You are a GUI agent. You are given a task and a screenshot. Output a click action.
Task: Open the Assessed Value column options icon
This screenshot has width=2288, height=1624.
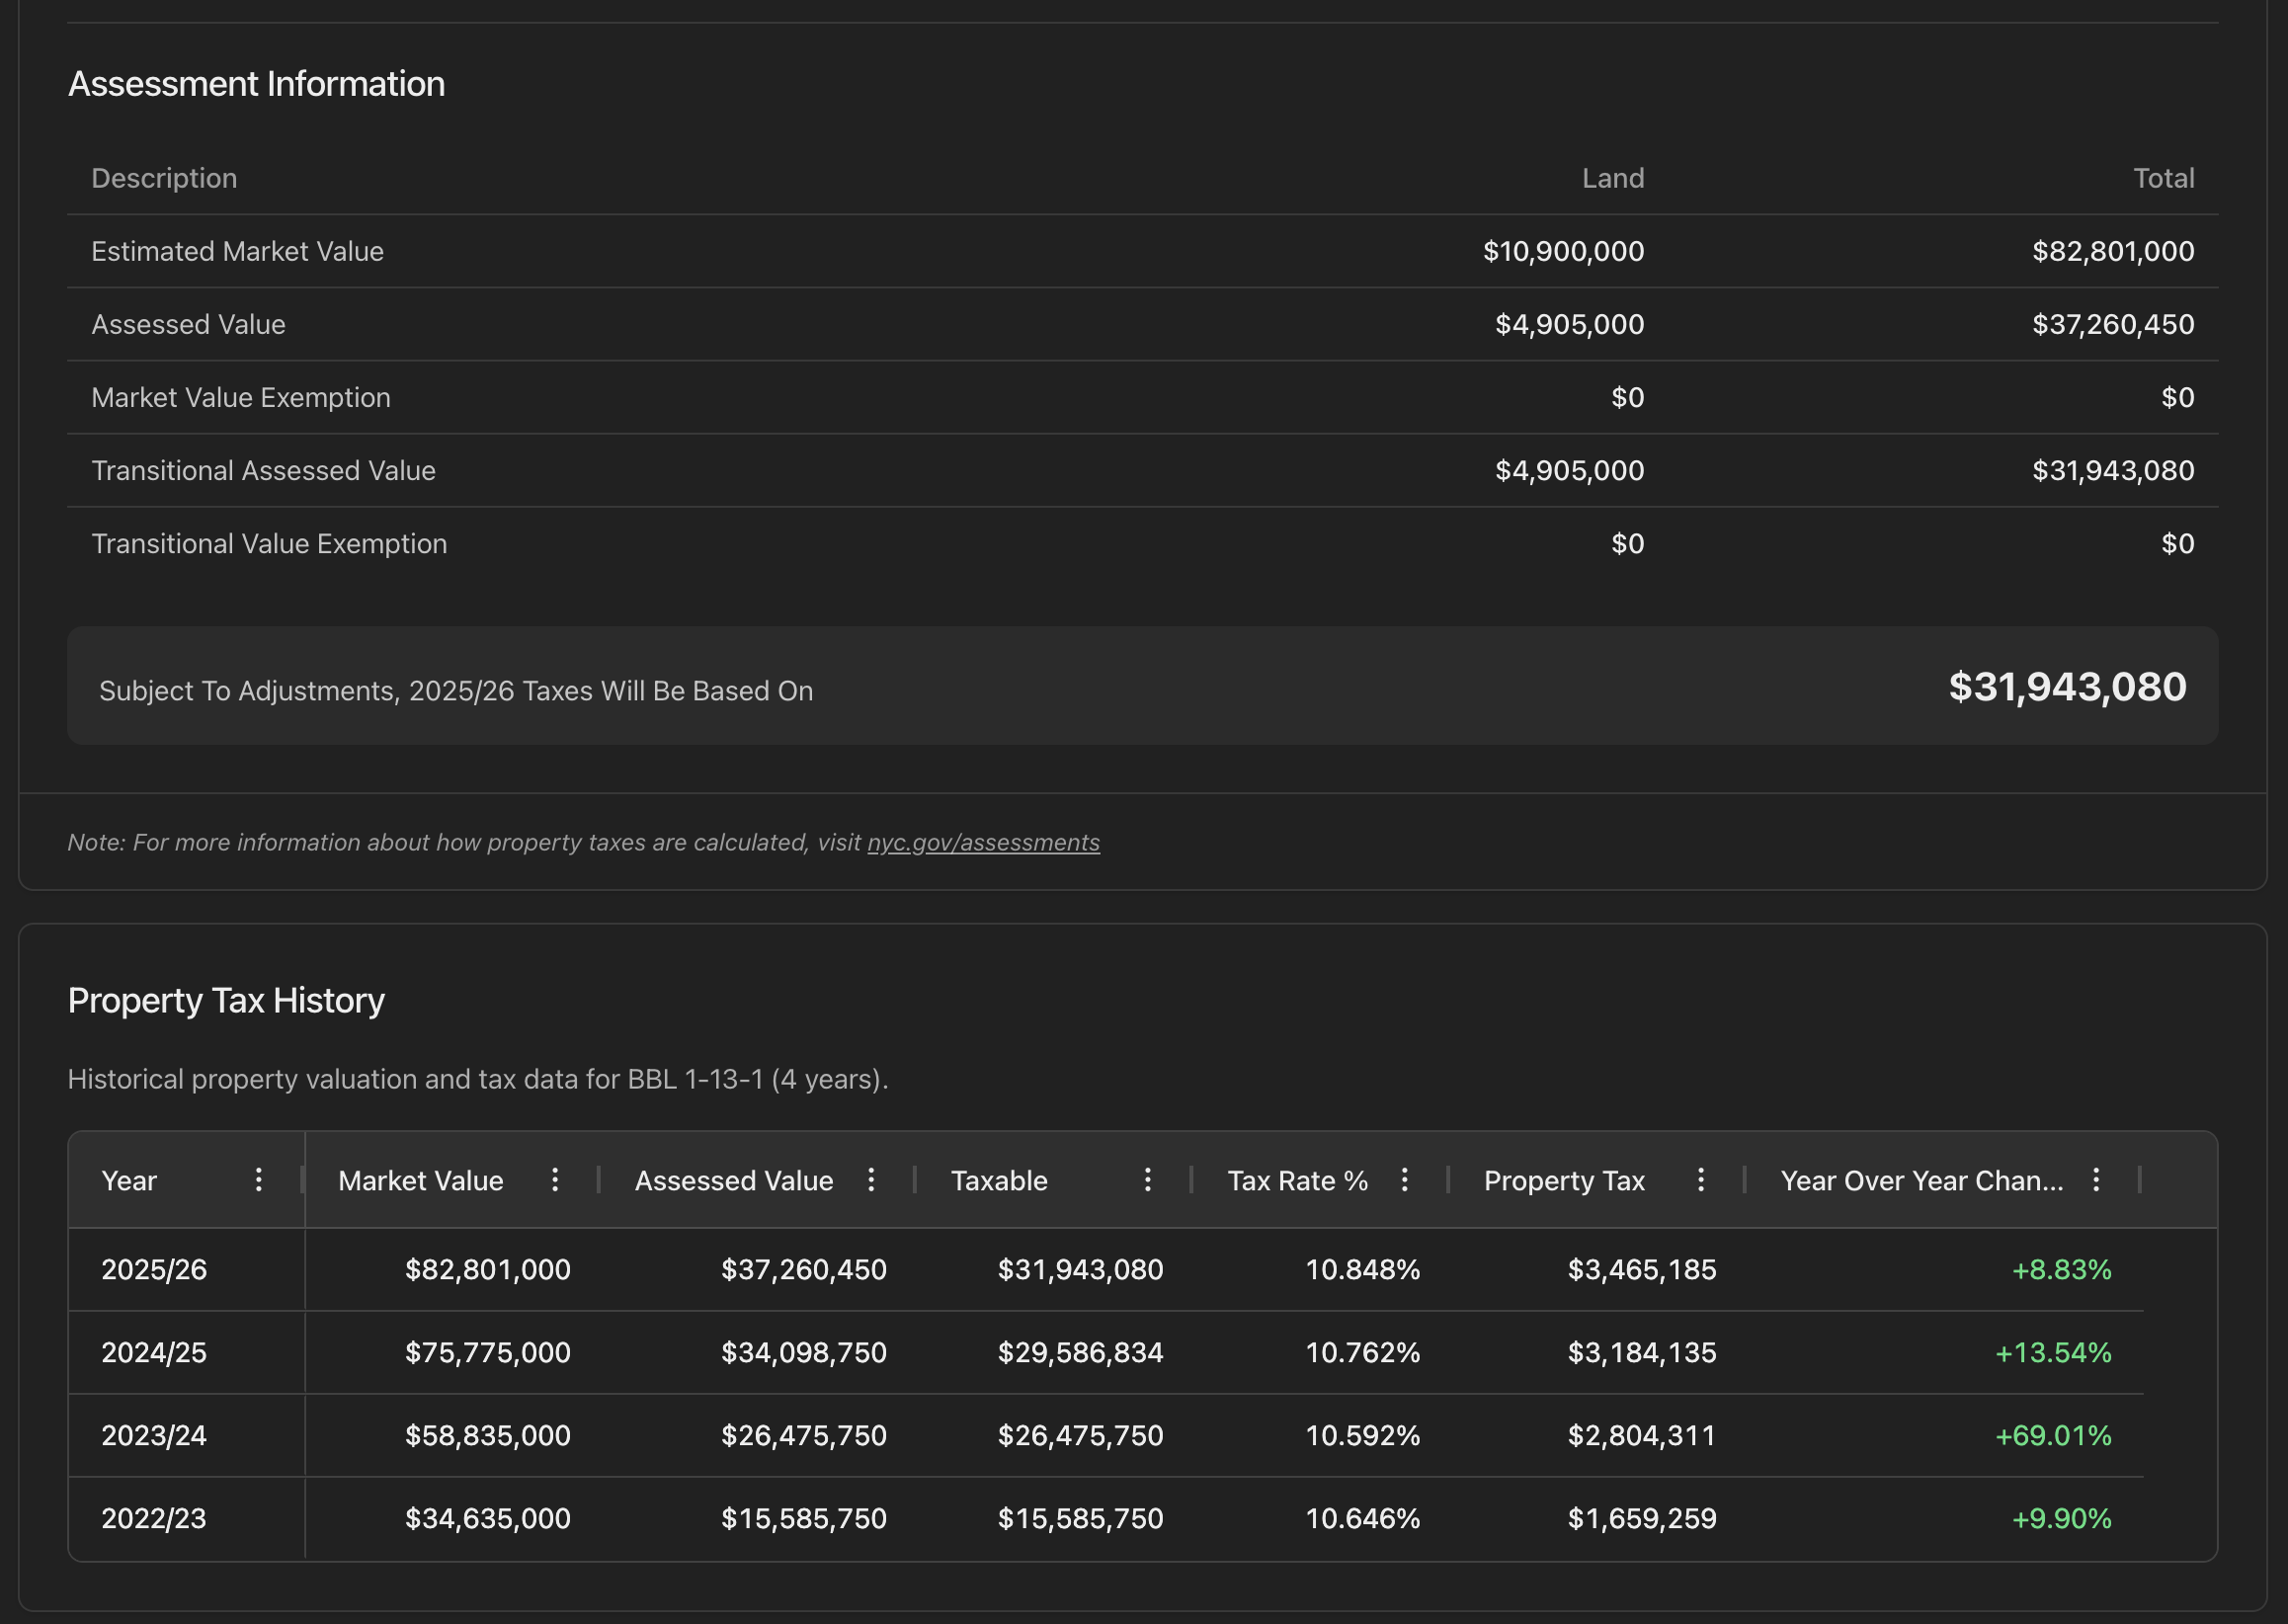tap(871, 1180)
